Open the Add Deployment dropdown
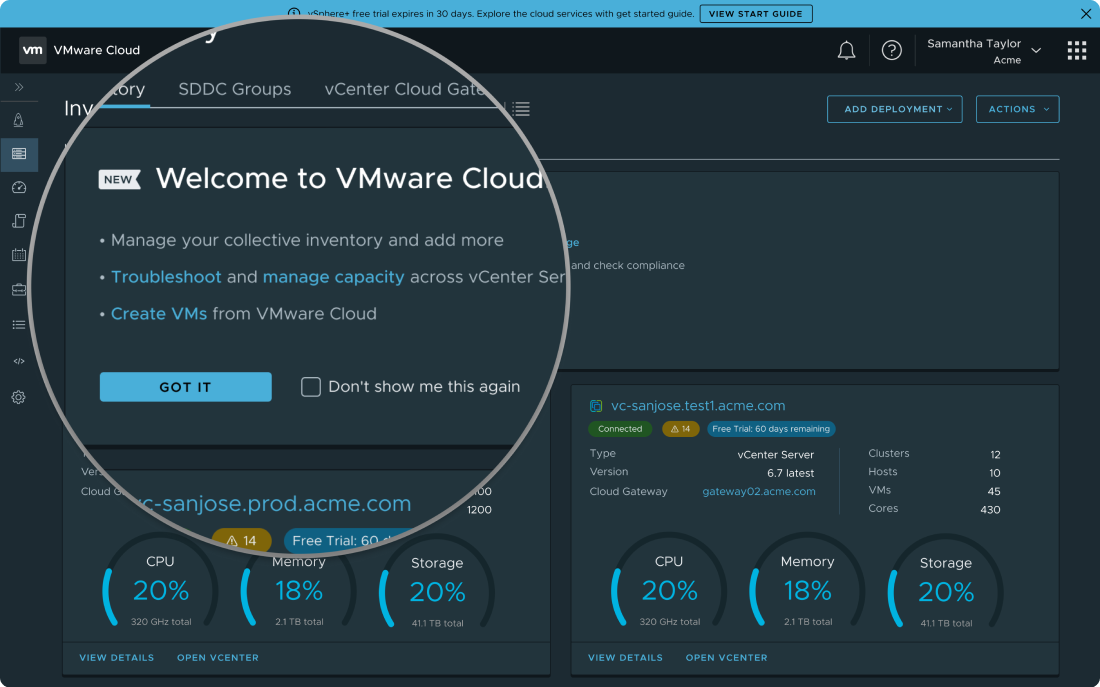1100x687 pixels. click(x=894, y=109)
